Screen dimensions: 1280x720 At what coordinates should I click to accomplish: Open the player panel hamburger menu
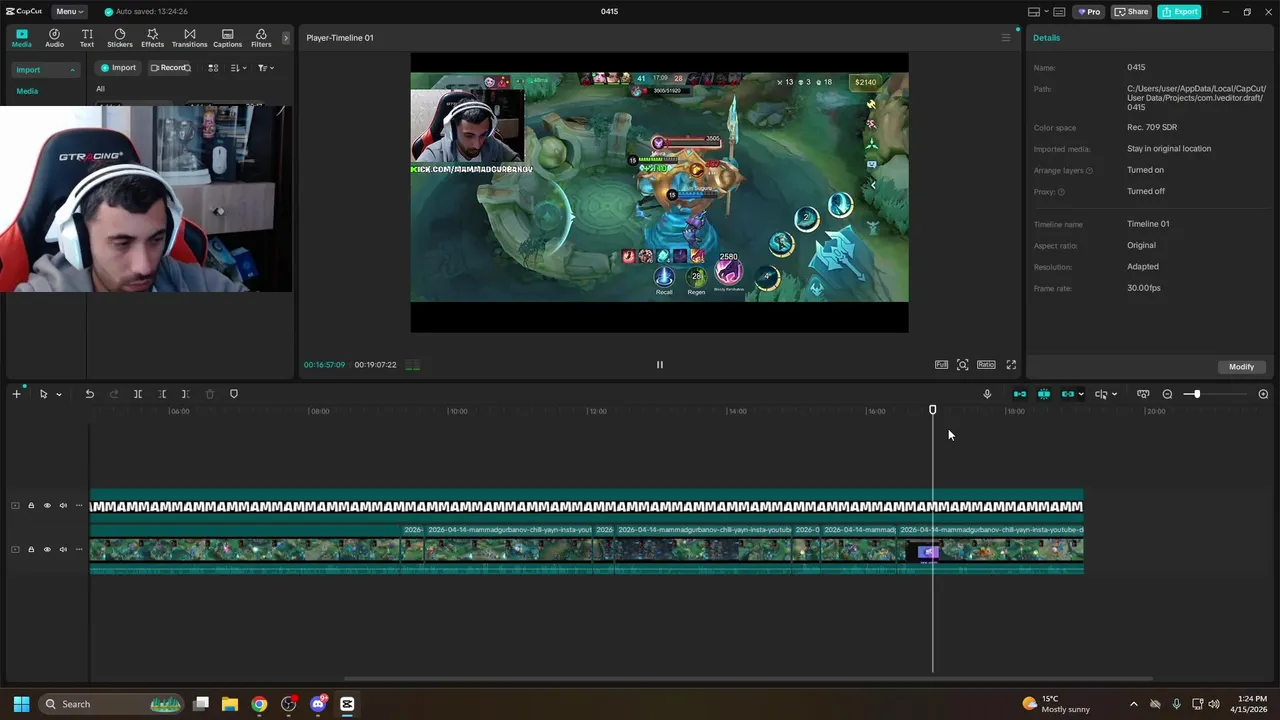tap(1006, 38)
